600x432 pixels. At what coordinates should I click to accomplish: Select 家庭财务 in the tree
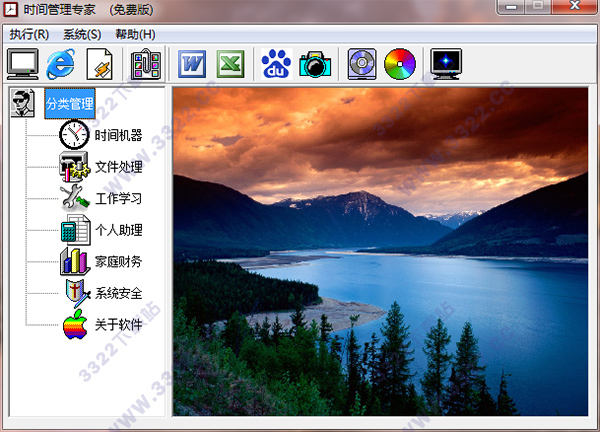[x=119, y=262]
